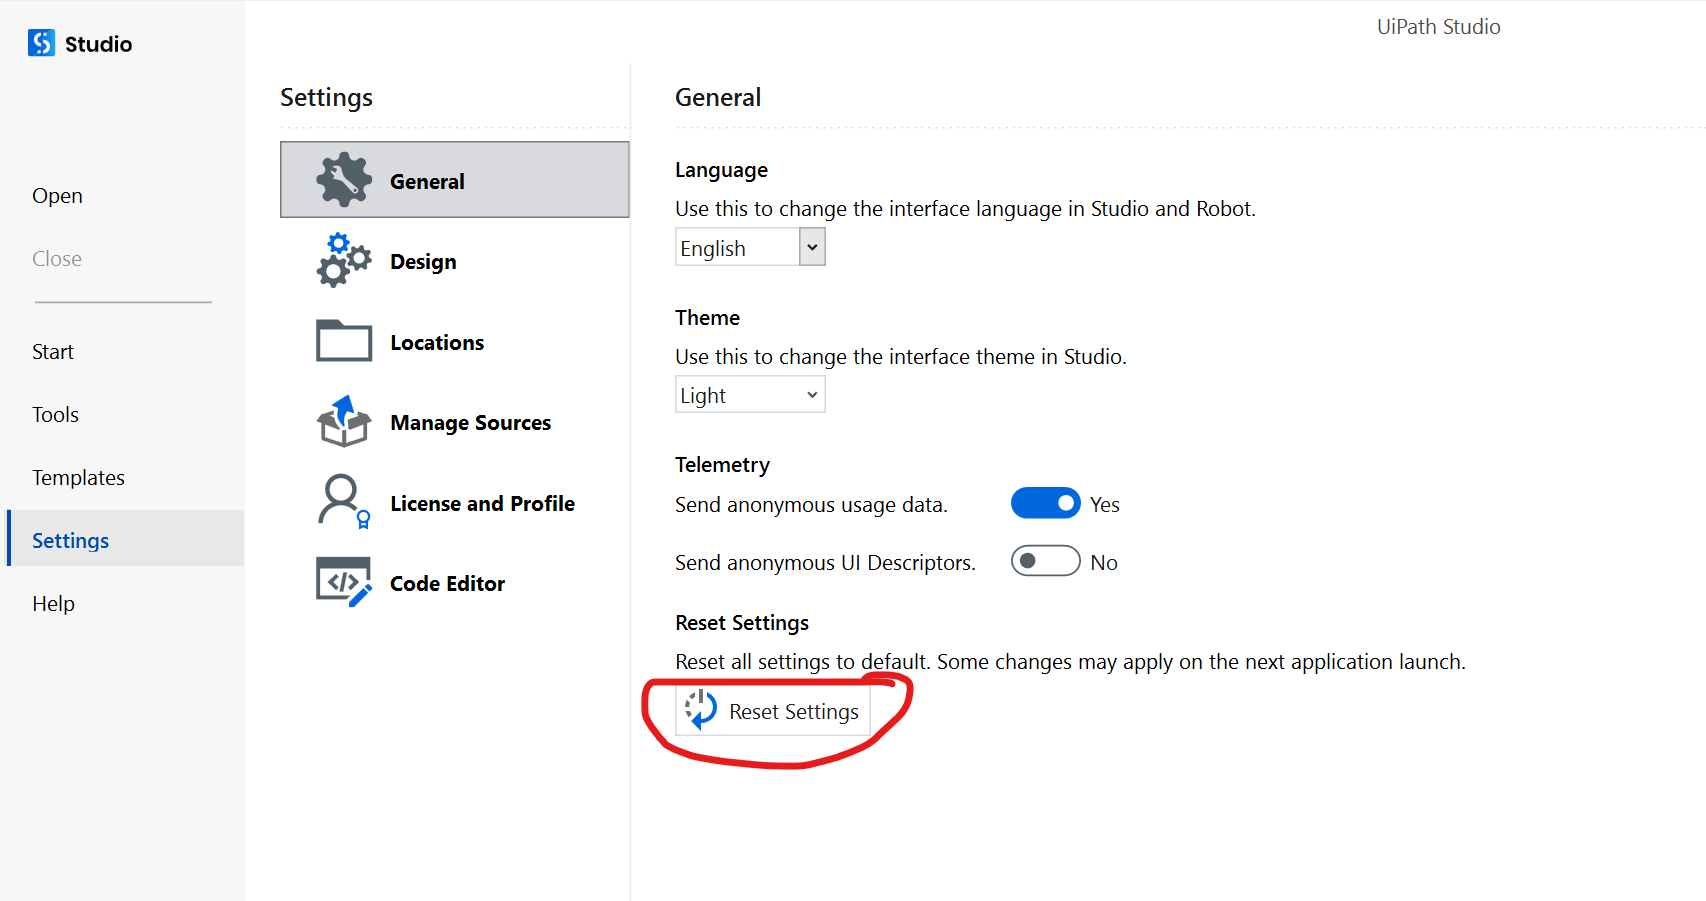Image resolution: width=1706 pixels, height=901 pixels.
Task: Open the Help section
Action: (x=53, y=604)
